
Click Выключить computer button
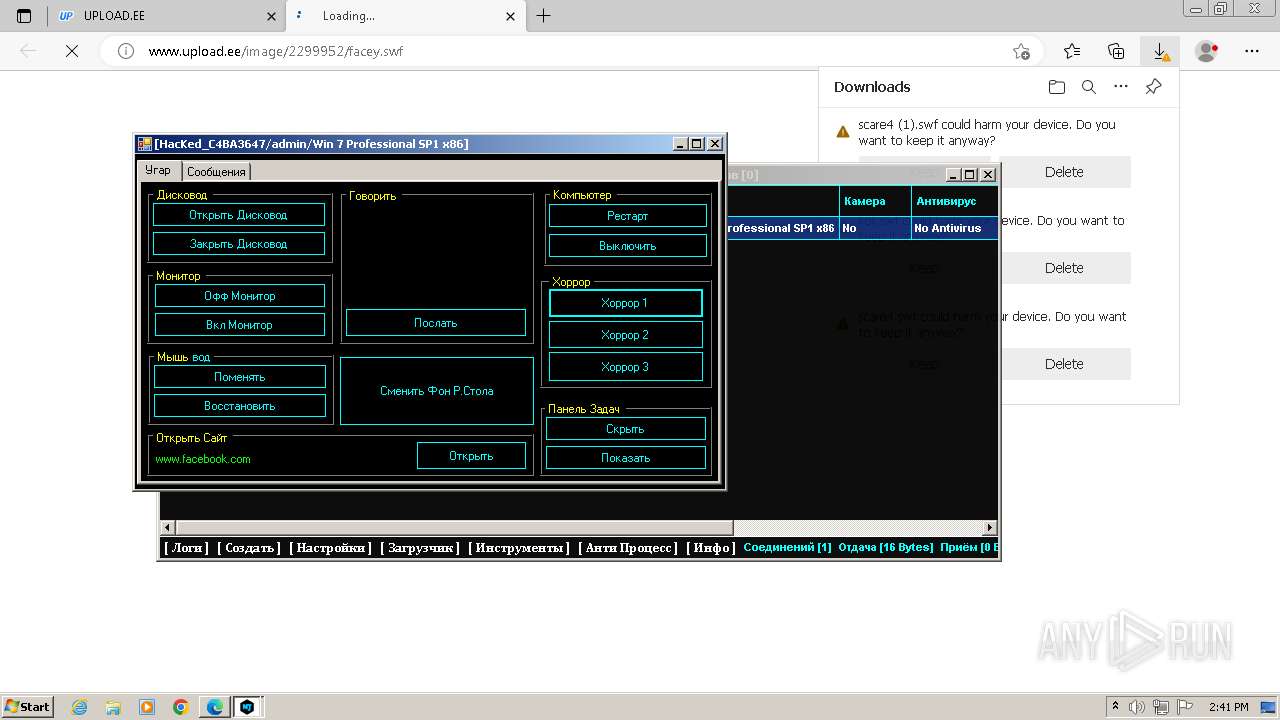628,246
